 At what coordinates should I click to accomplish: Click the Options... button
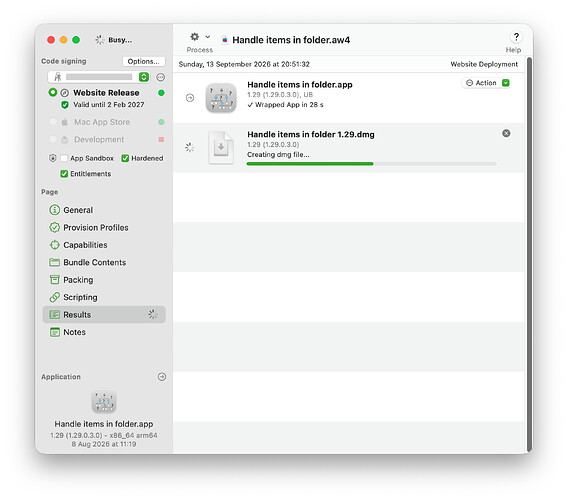[144, 61]
